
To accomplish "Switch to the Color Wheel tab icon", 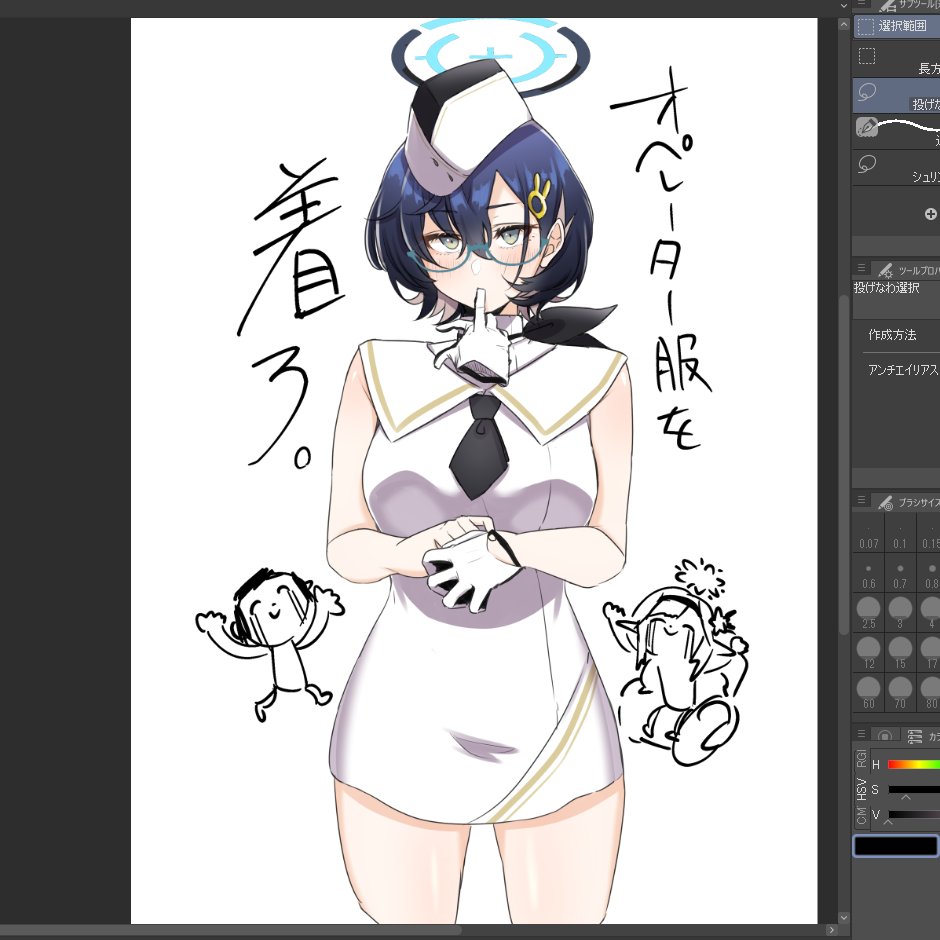I will (885, 736).
